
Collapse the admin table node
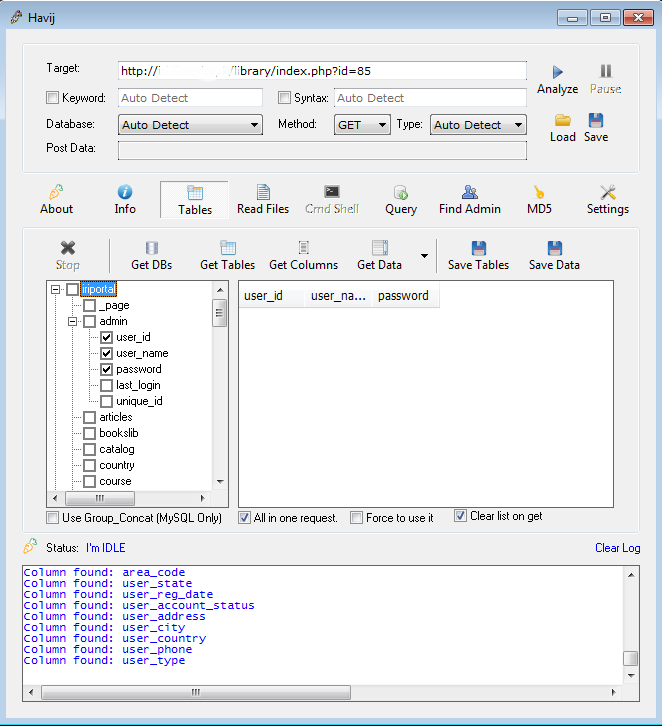[x=72, y=321]
